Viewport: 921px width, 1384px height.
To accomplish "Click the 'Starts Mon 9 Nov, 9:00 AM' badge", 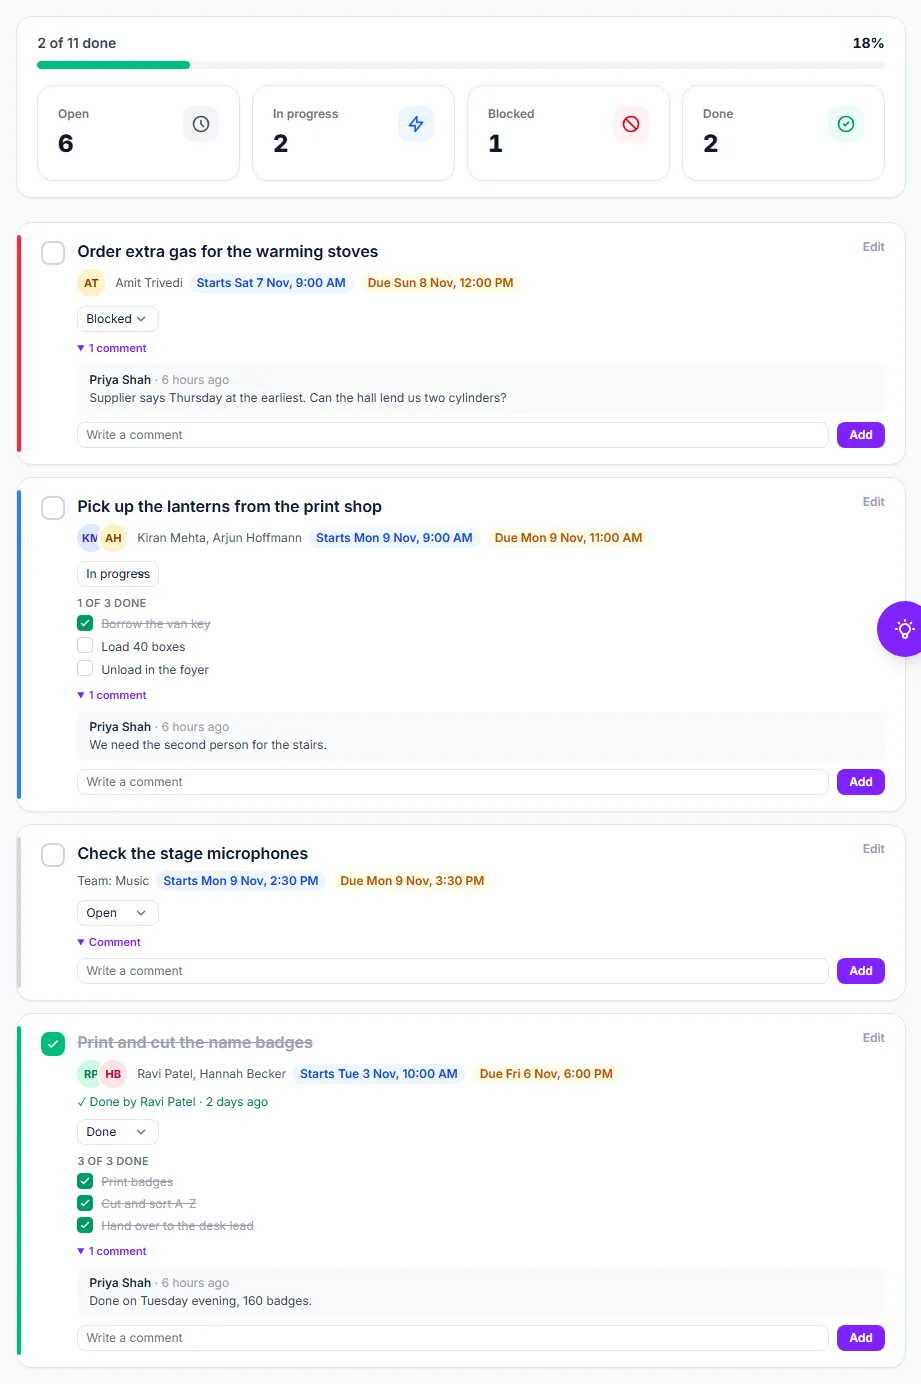I will [394, 538].
